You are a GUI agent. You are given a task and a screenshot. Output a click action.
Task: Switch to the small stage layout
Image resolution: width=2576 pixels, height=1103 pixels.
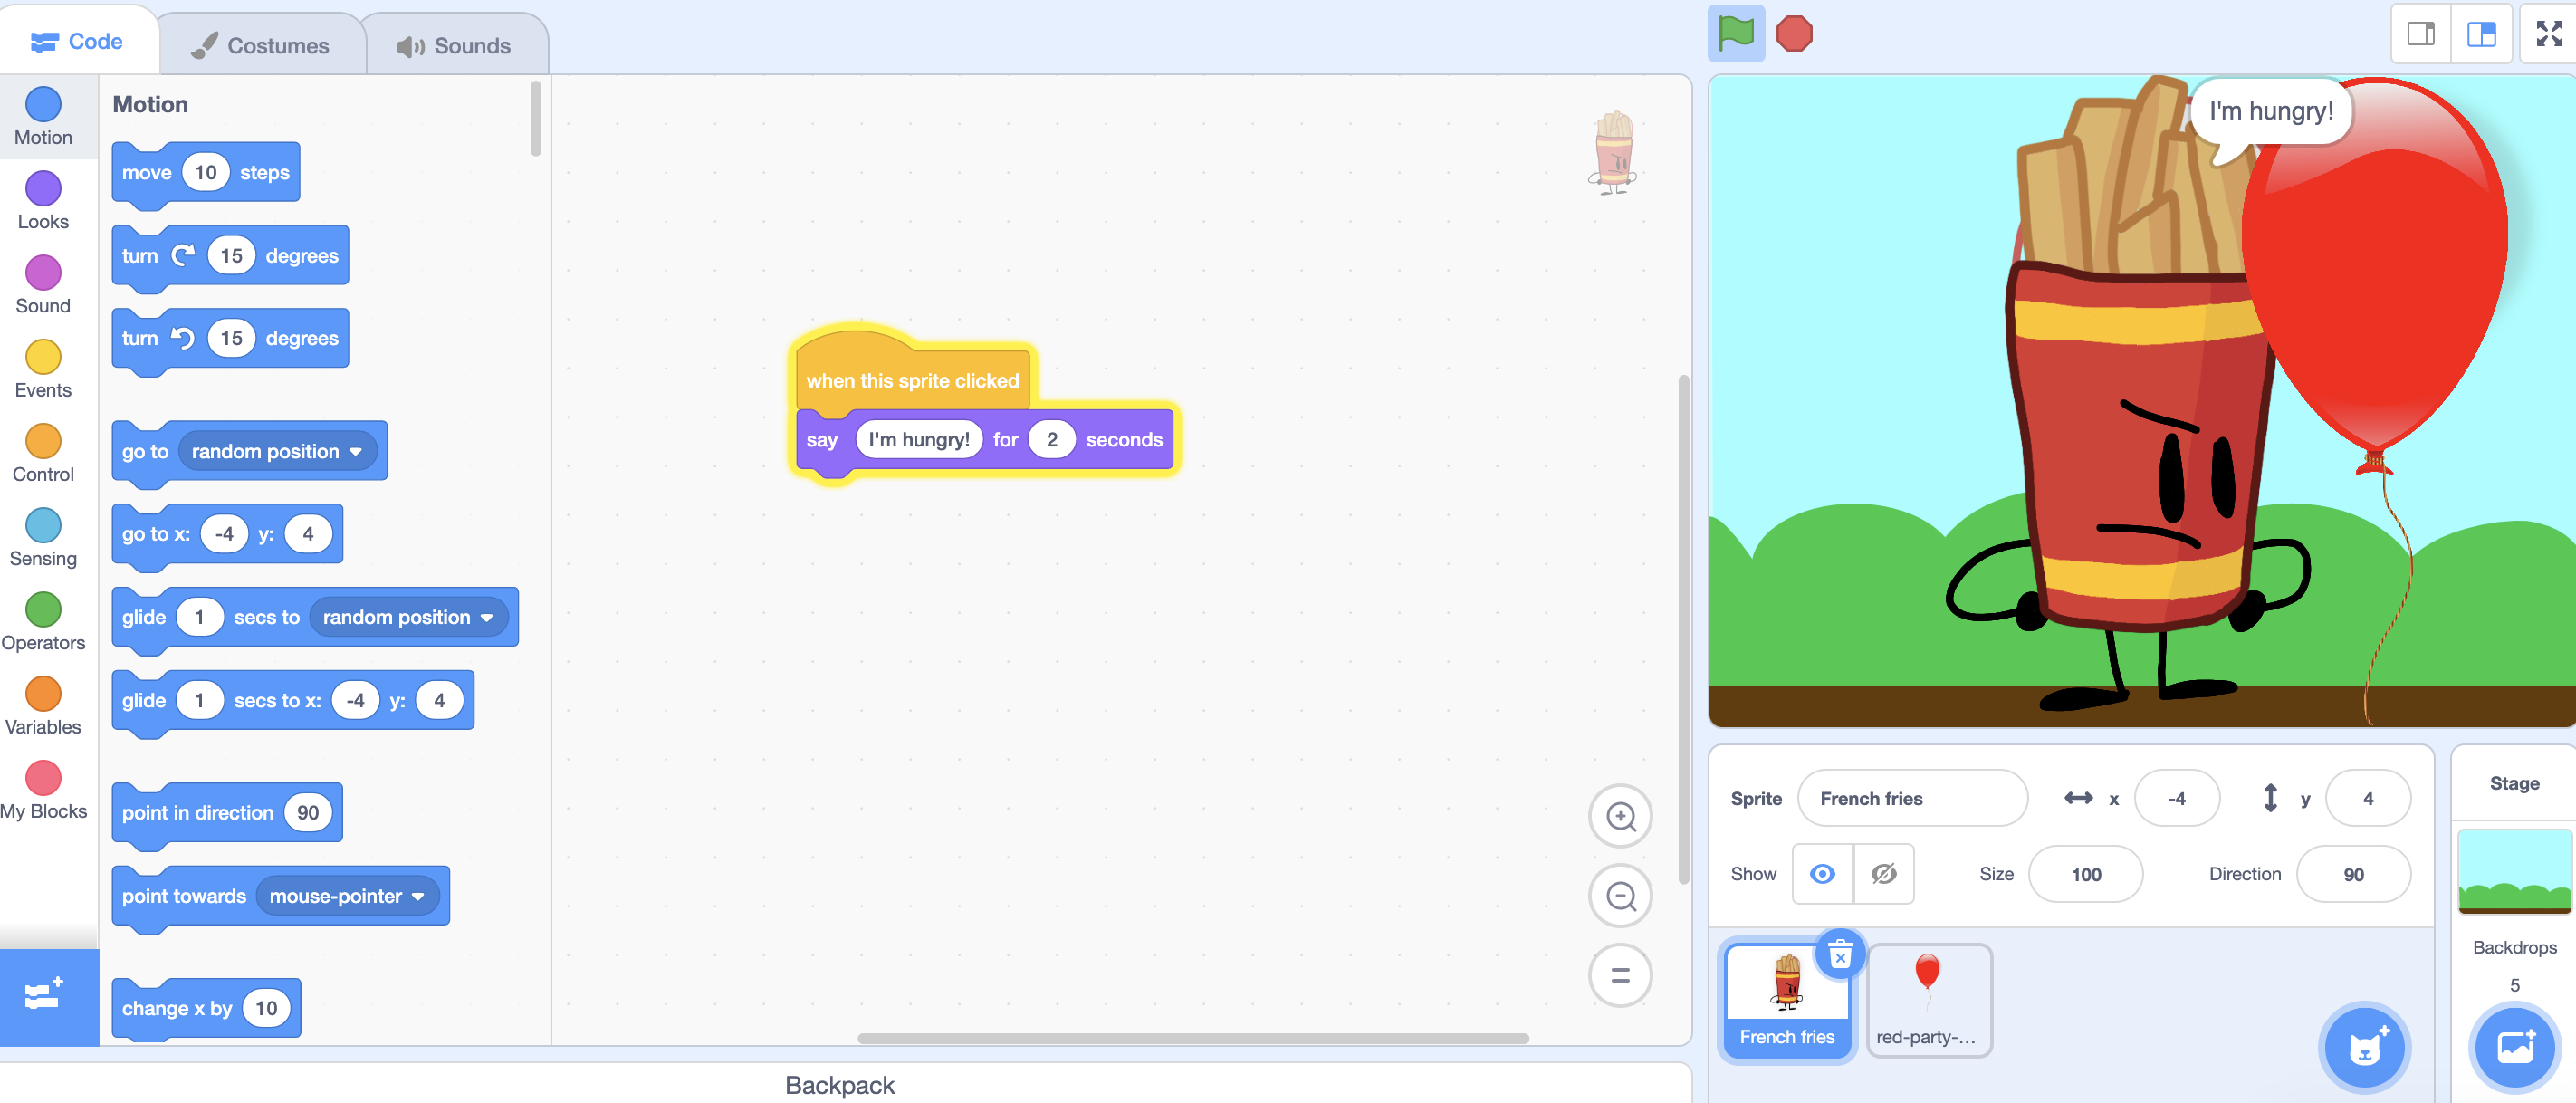point(2421,34)
